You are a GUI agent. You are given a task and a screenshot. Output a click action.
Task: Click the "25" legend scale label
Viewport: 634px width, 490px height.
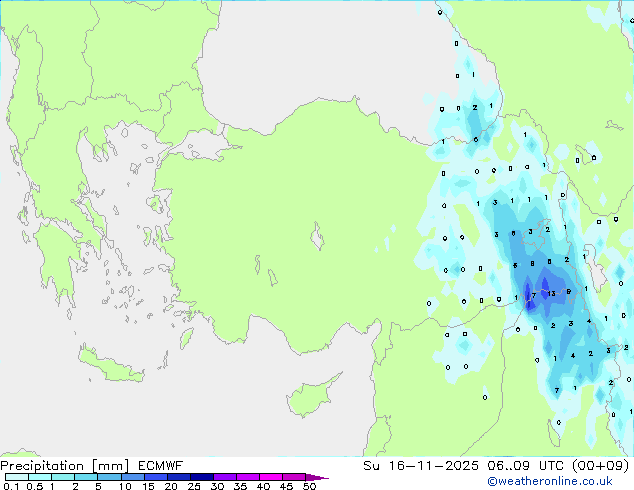pos(194,486)
